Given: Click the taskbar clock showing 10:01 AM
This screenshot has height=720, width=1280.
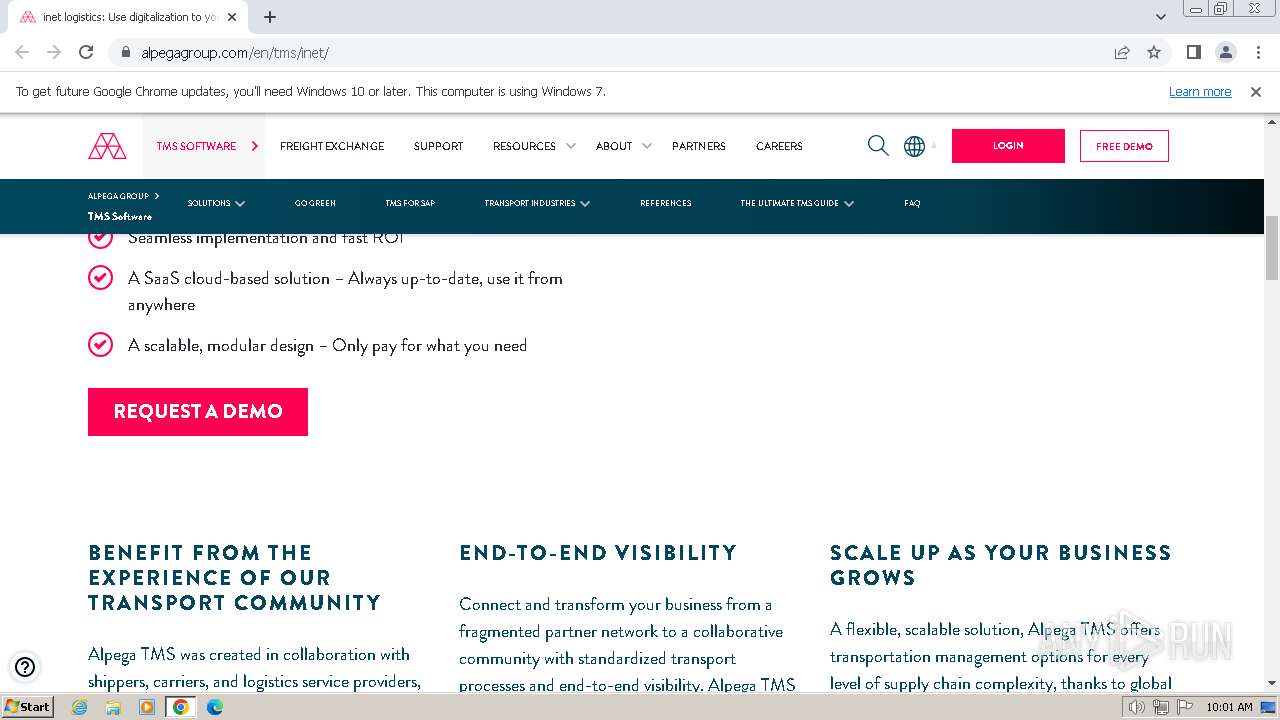Looking at the screenshot, I should pyautogui.click(x=1229, y=707).
